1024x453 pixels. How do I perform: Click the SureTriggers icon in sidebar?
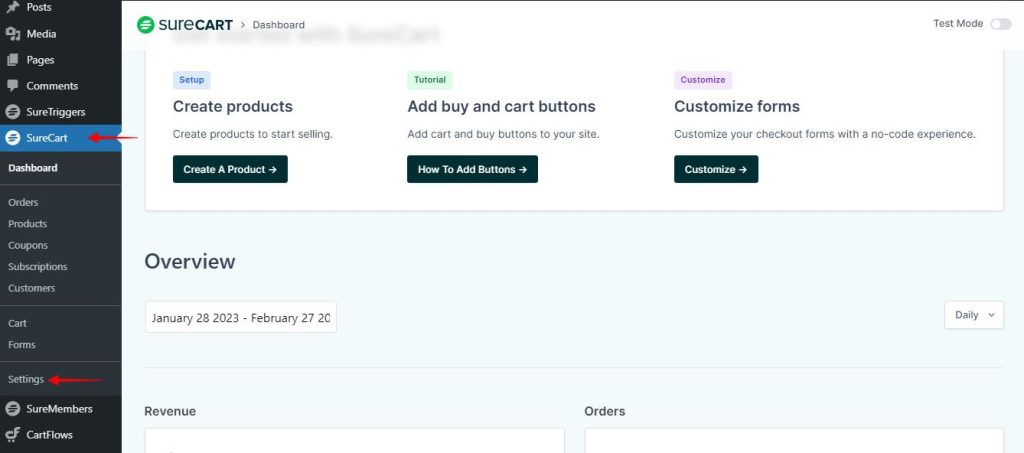tap(13, 113)
